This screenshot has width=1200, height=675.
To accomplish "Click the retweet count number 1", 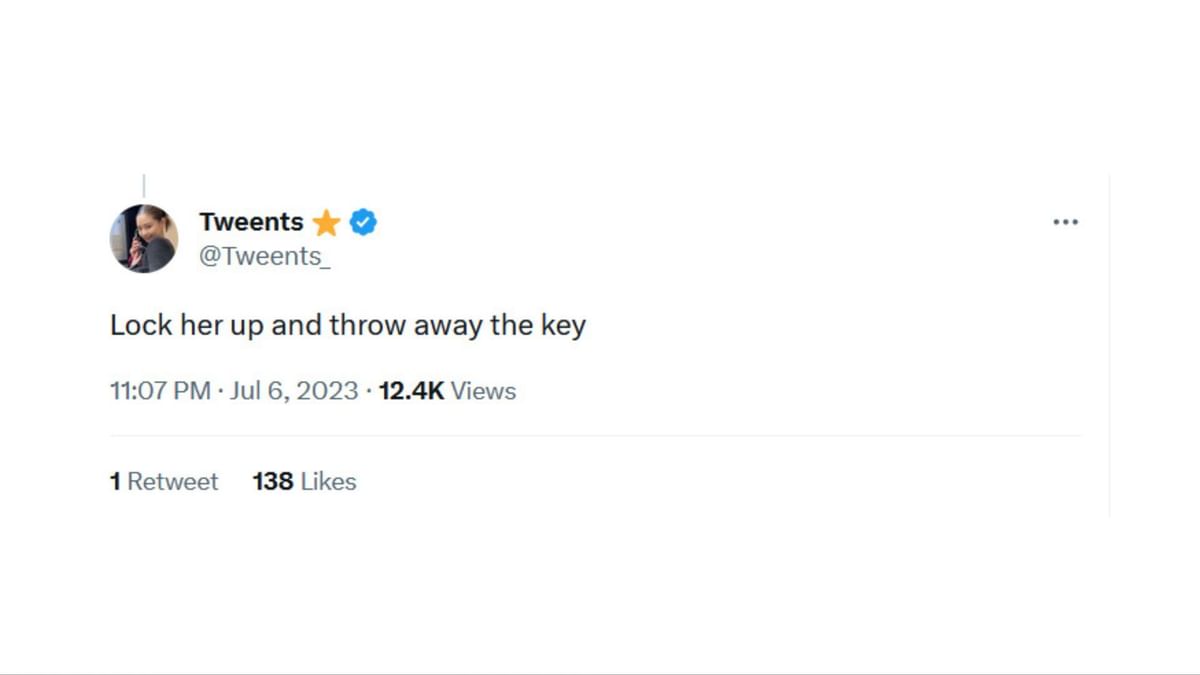I will 116,482.
